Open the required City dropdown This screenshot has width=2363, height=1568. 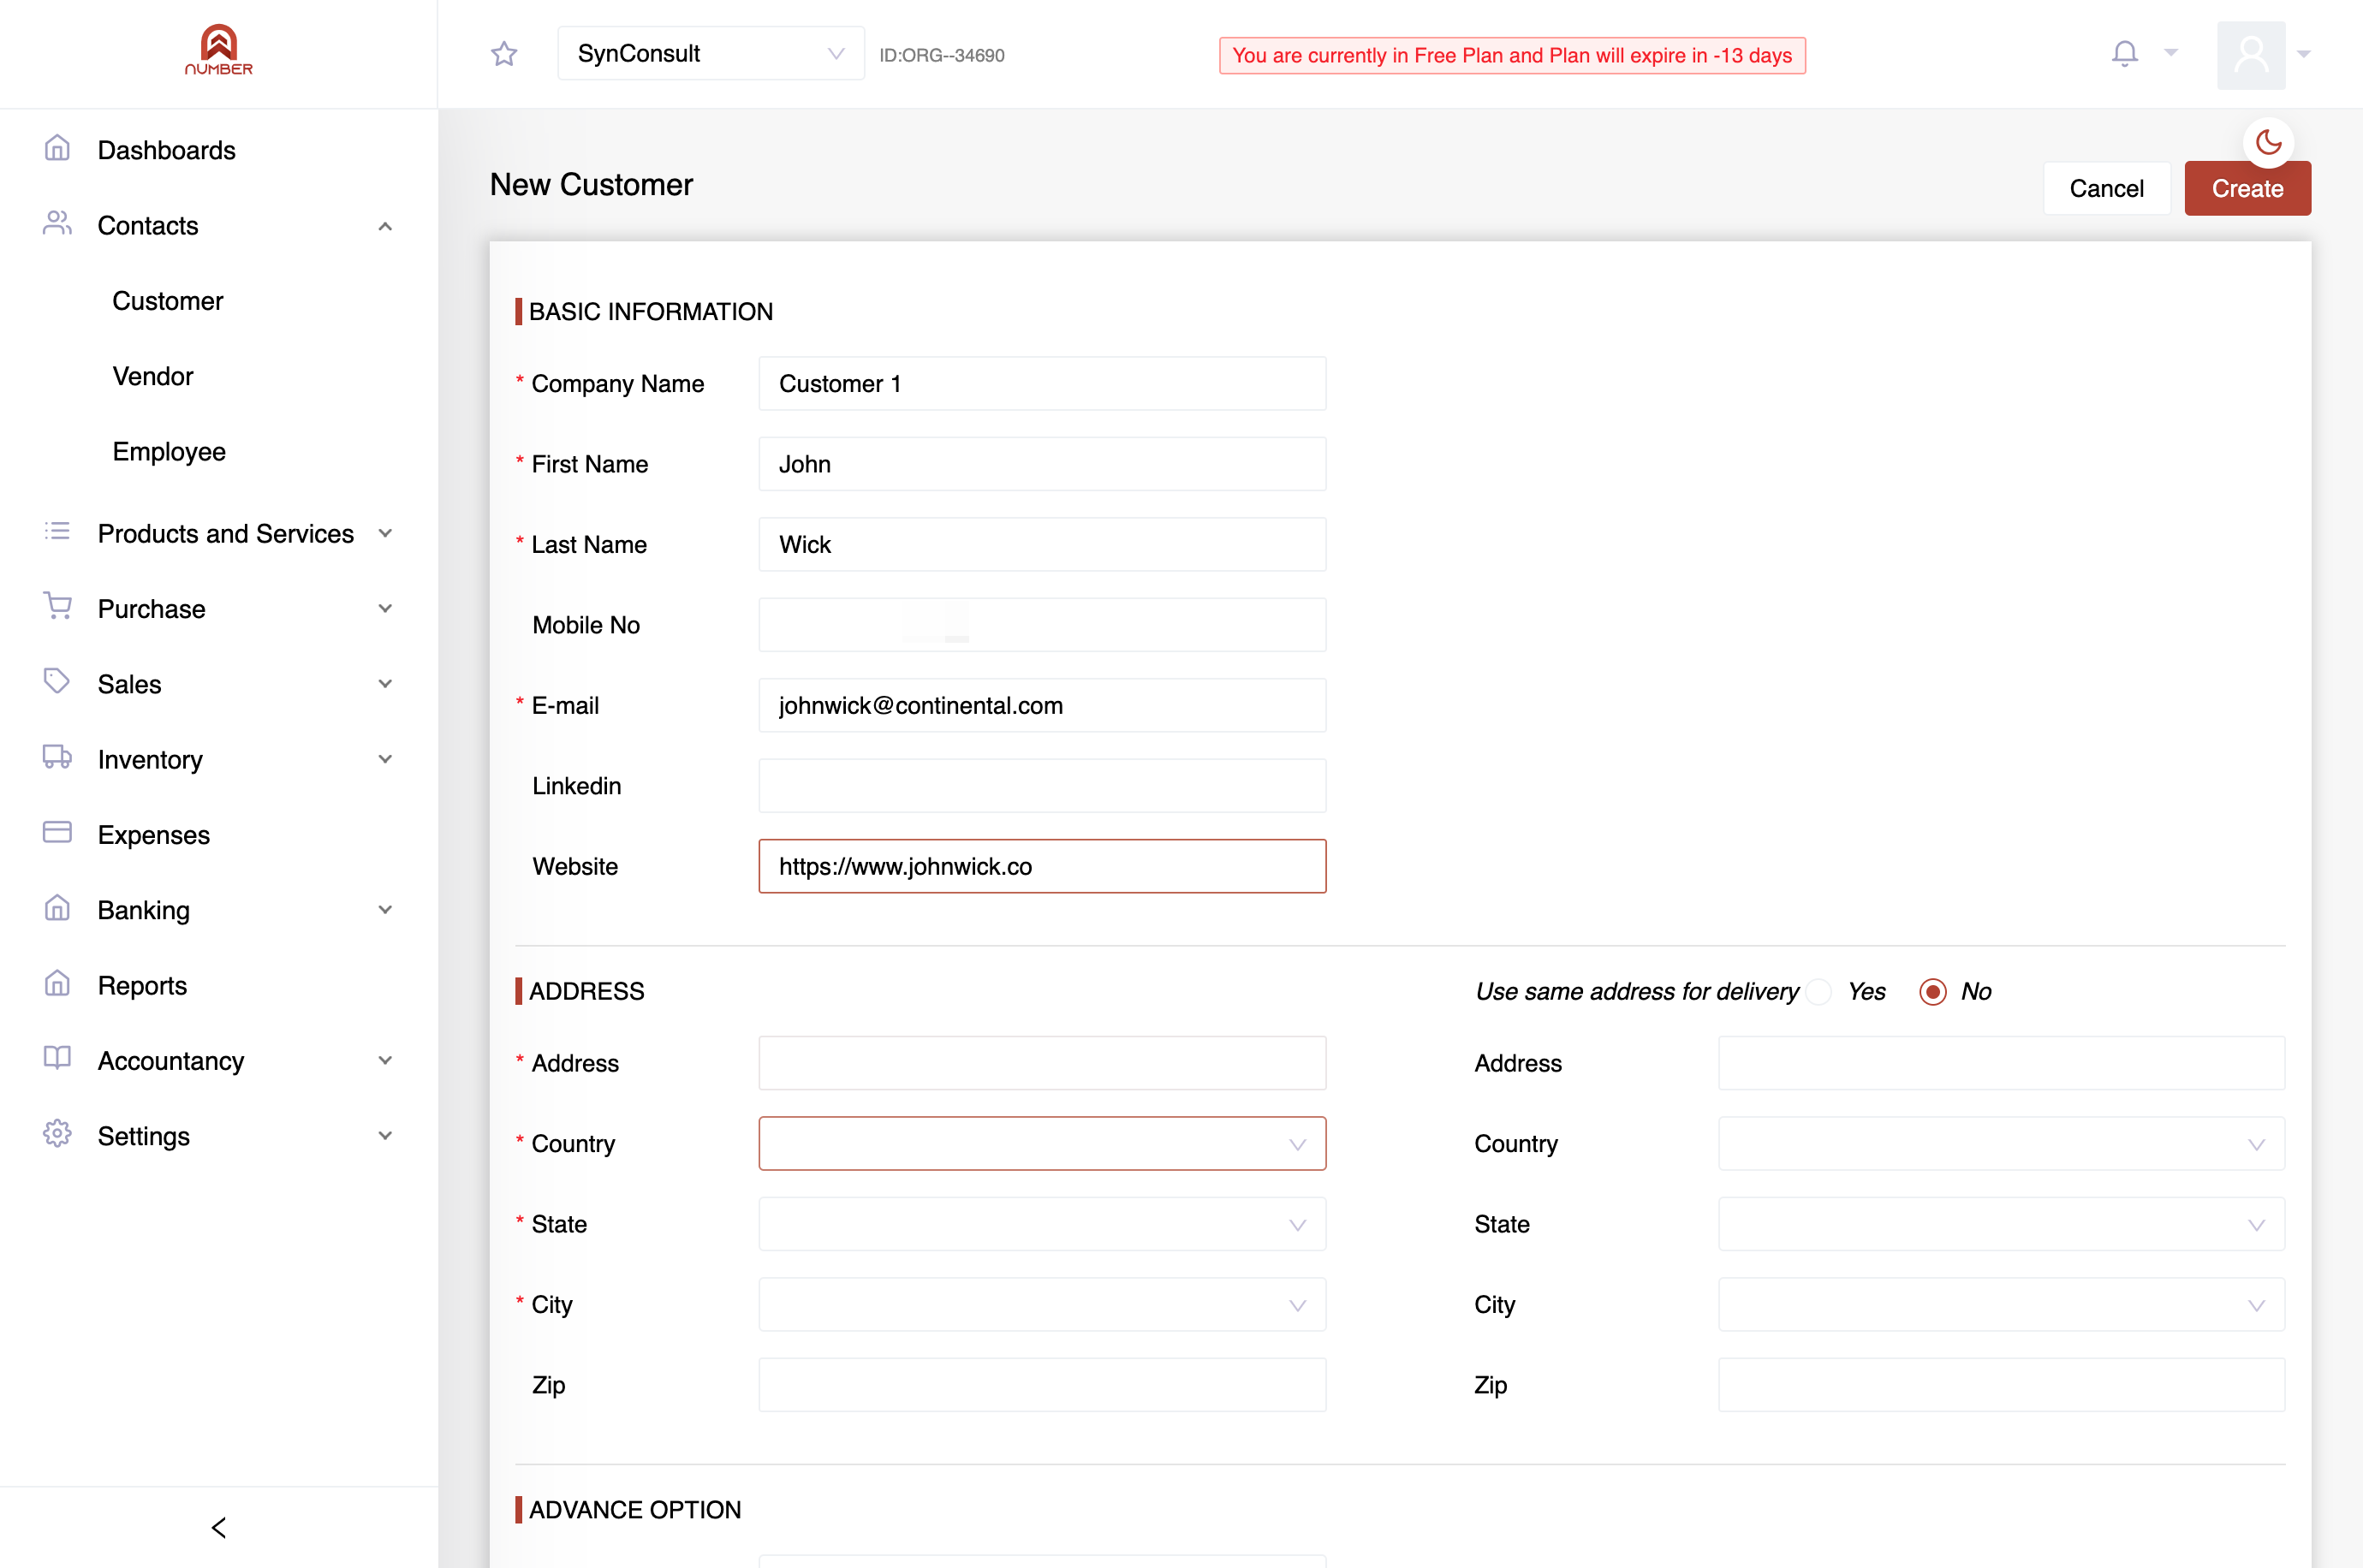coord(1042,1305)
